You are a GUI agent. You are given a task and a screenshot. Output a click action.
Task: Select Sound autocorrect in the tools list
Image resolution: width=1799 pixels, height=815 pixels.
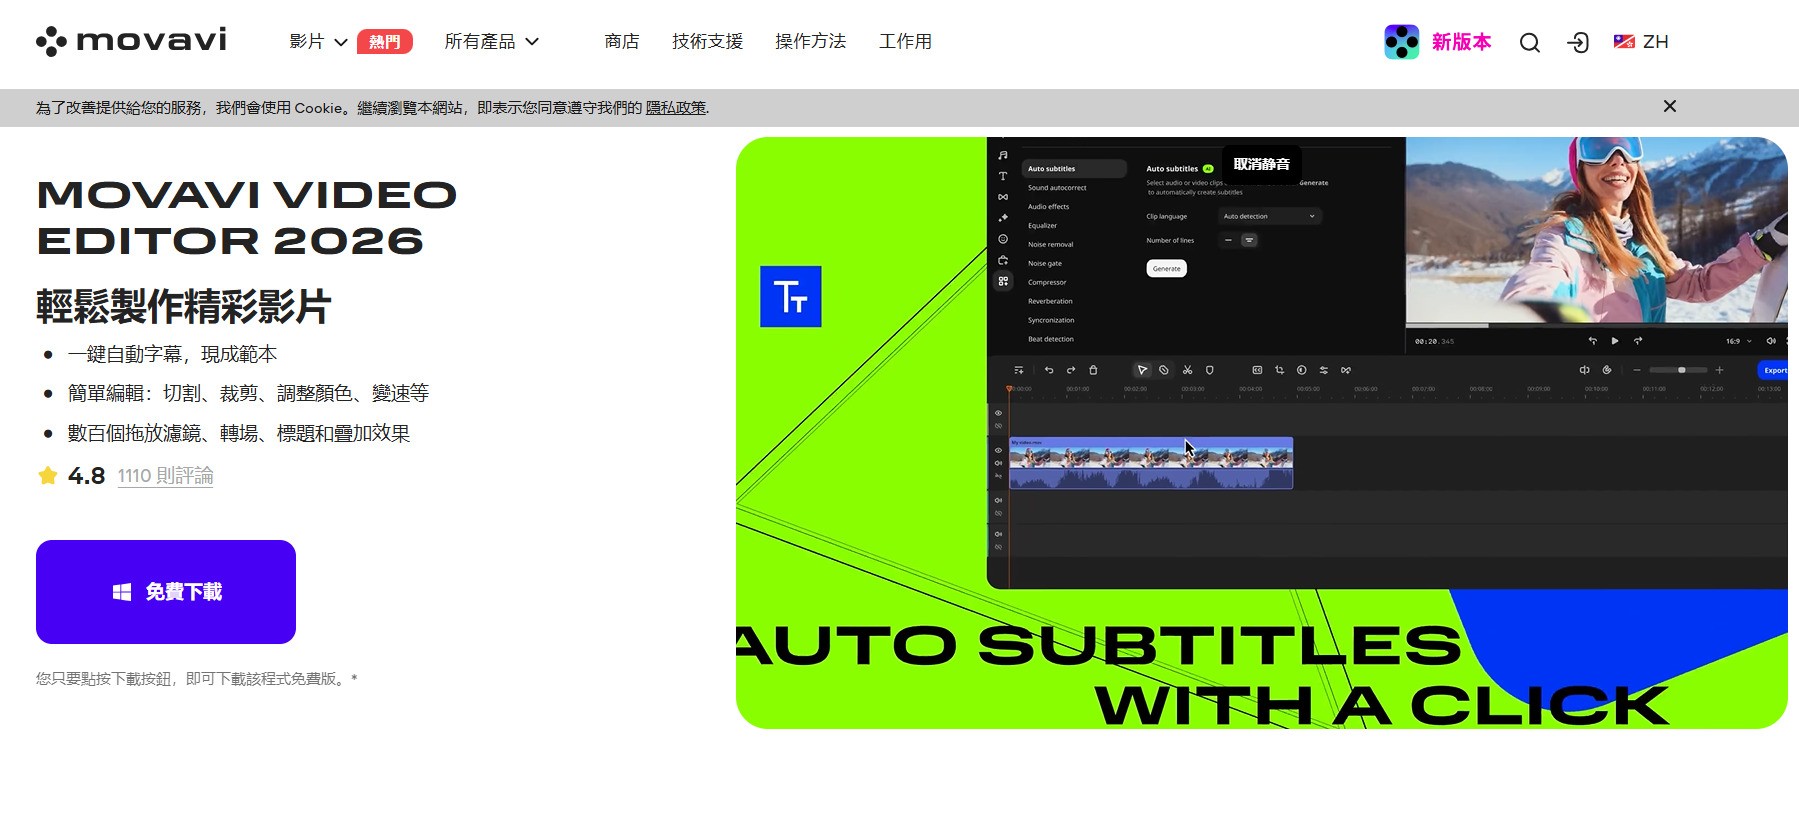pos(1057,188)
